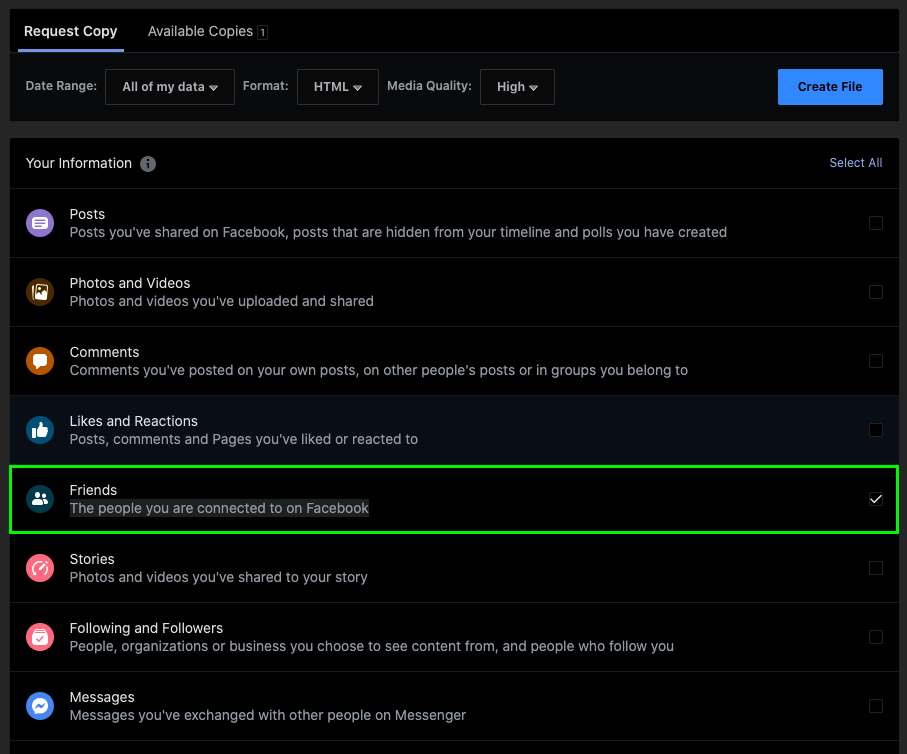Image resolution: width=907 pixels, height=754 pixels.
Task: Uncheck the Friends checkbox
Action: click(x=876, y=499)
